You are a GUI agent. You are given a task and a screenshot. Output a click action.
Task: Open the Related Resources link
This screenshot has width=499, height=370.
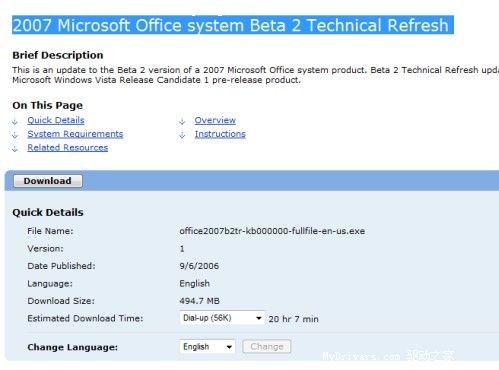coord(68,148)
